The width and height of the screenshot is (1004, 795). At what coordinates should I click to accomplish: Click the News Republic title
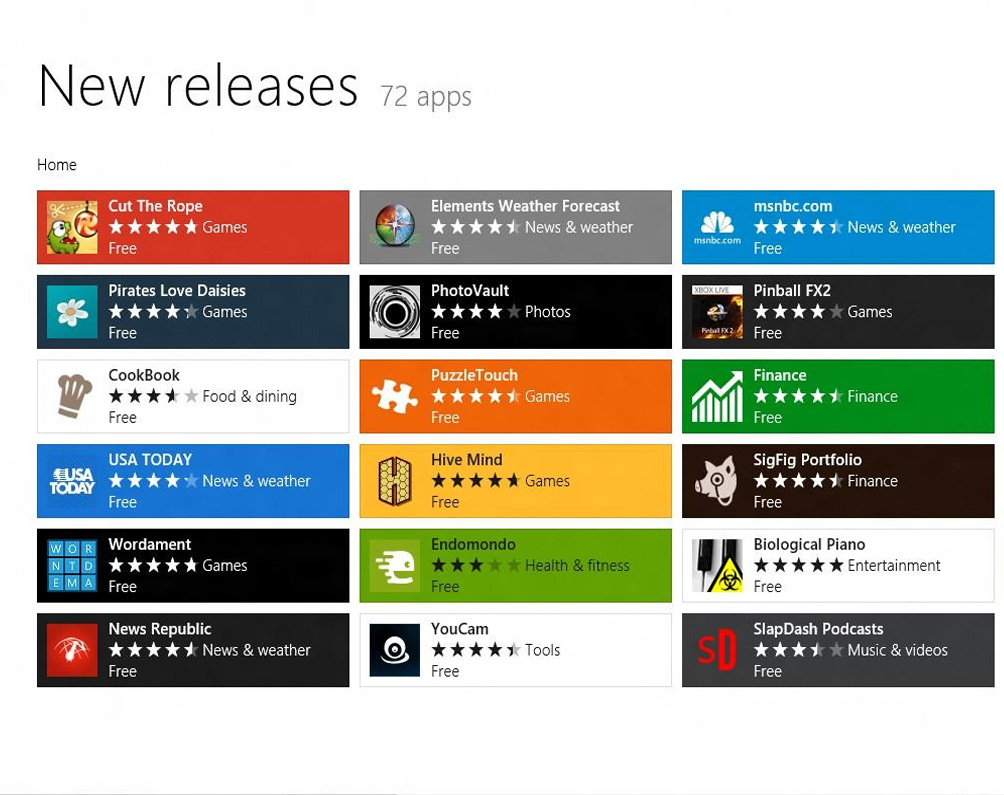coord(160,629)
